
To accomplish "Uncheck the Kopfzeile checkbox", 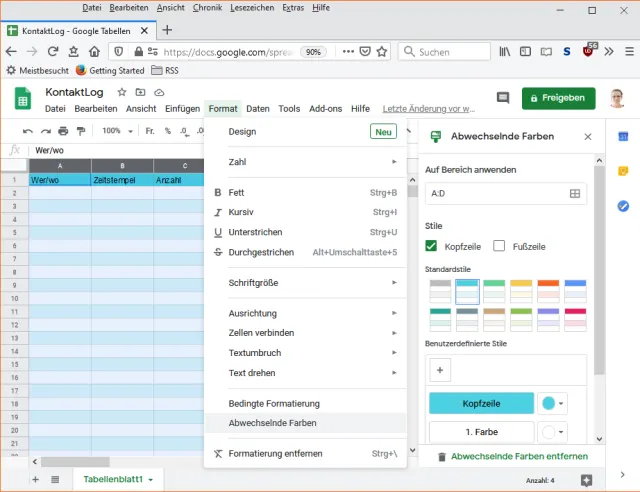I will (x=432, y=246).
